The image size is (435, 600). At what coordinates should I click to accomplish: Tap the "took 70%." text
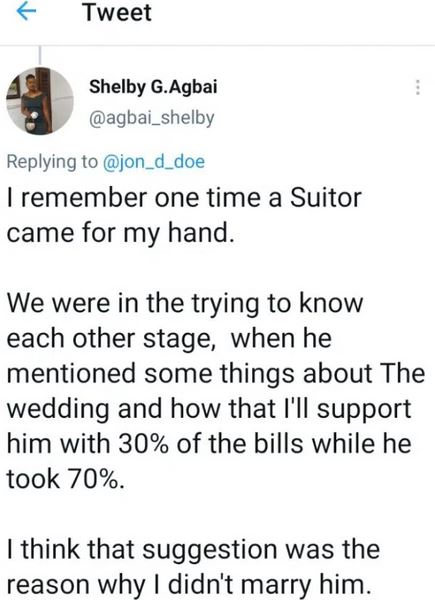tap(66, 479)
